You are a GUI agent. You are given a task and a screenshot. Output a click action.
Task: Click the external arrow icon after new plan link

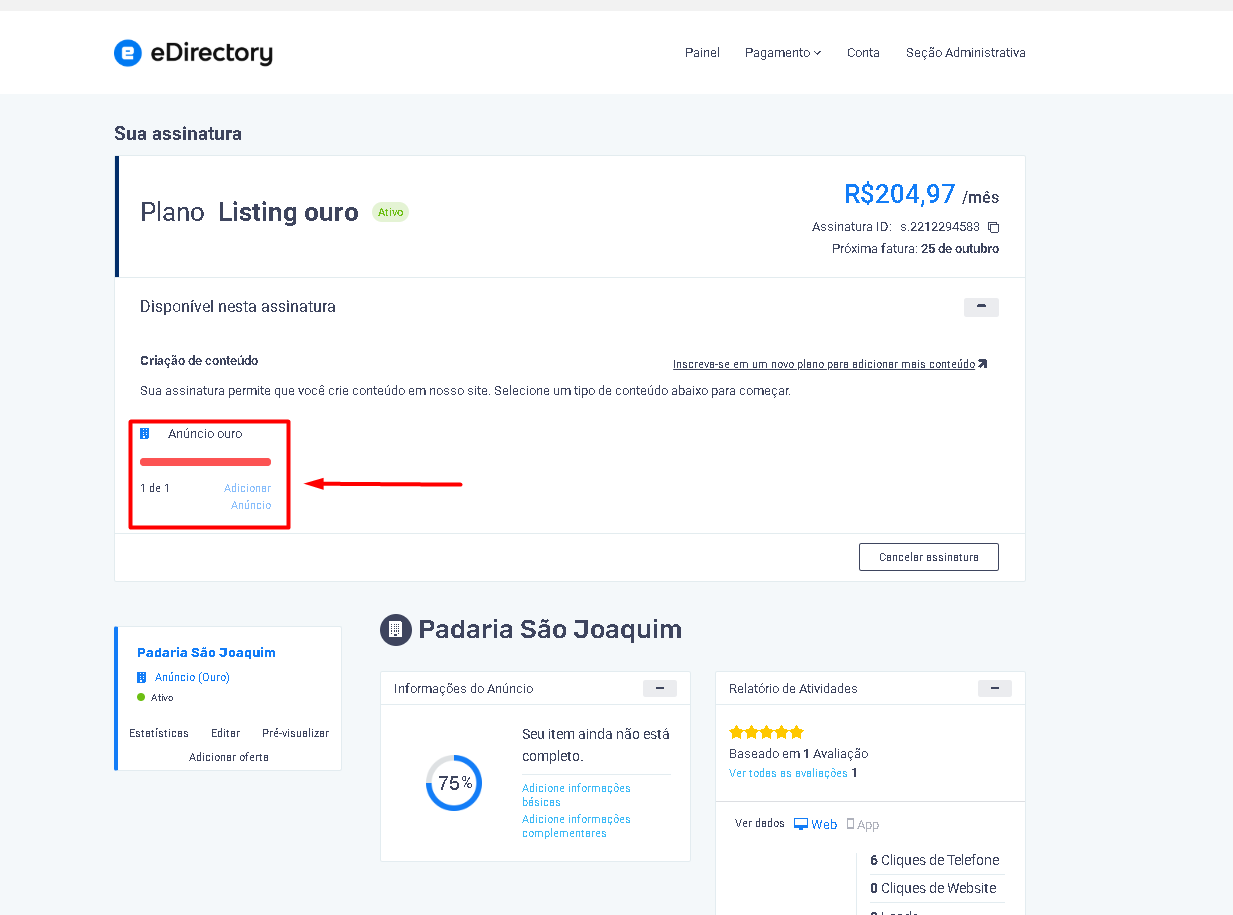pos(982,364)
